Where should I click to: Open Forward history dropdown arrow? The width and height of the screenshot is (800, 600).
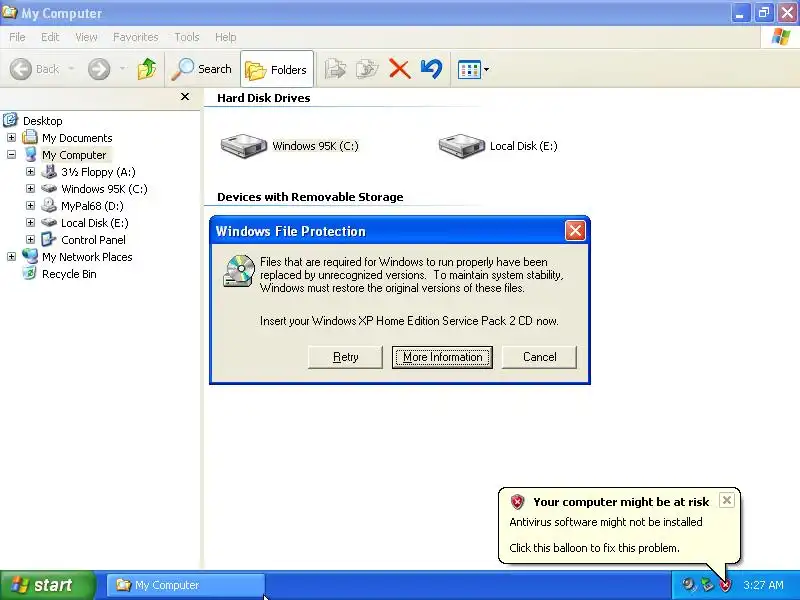[x=122, y=68]
